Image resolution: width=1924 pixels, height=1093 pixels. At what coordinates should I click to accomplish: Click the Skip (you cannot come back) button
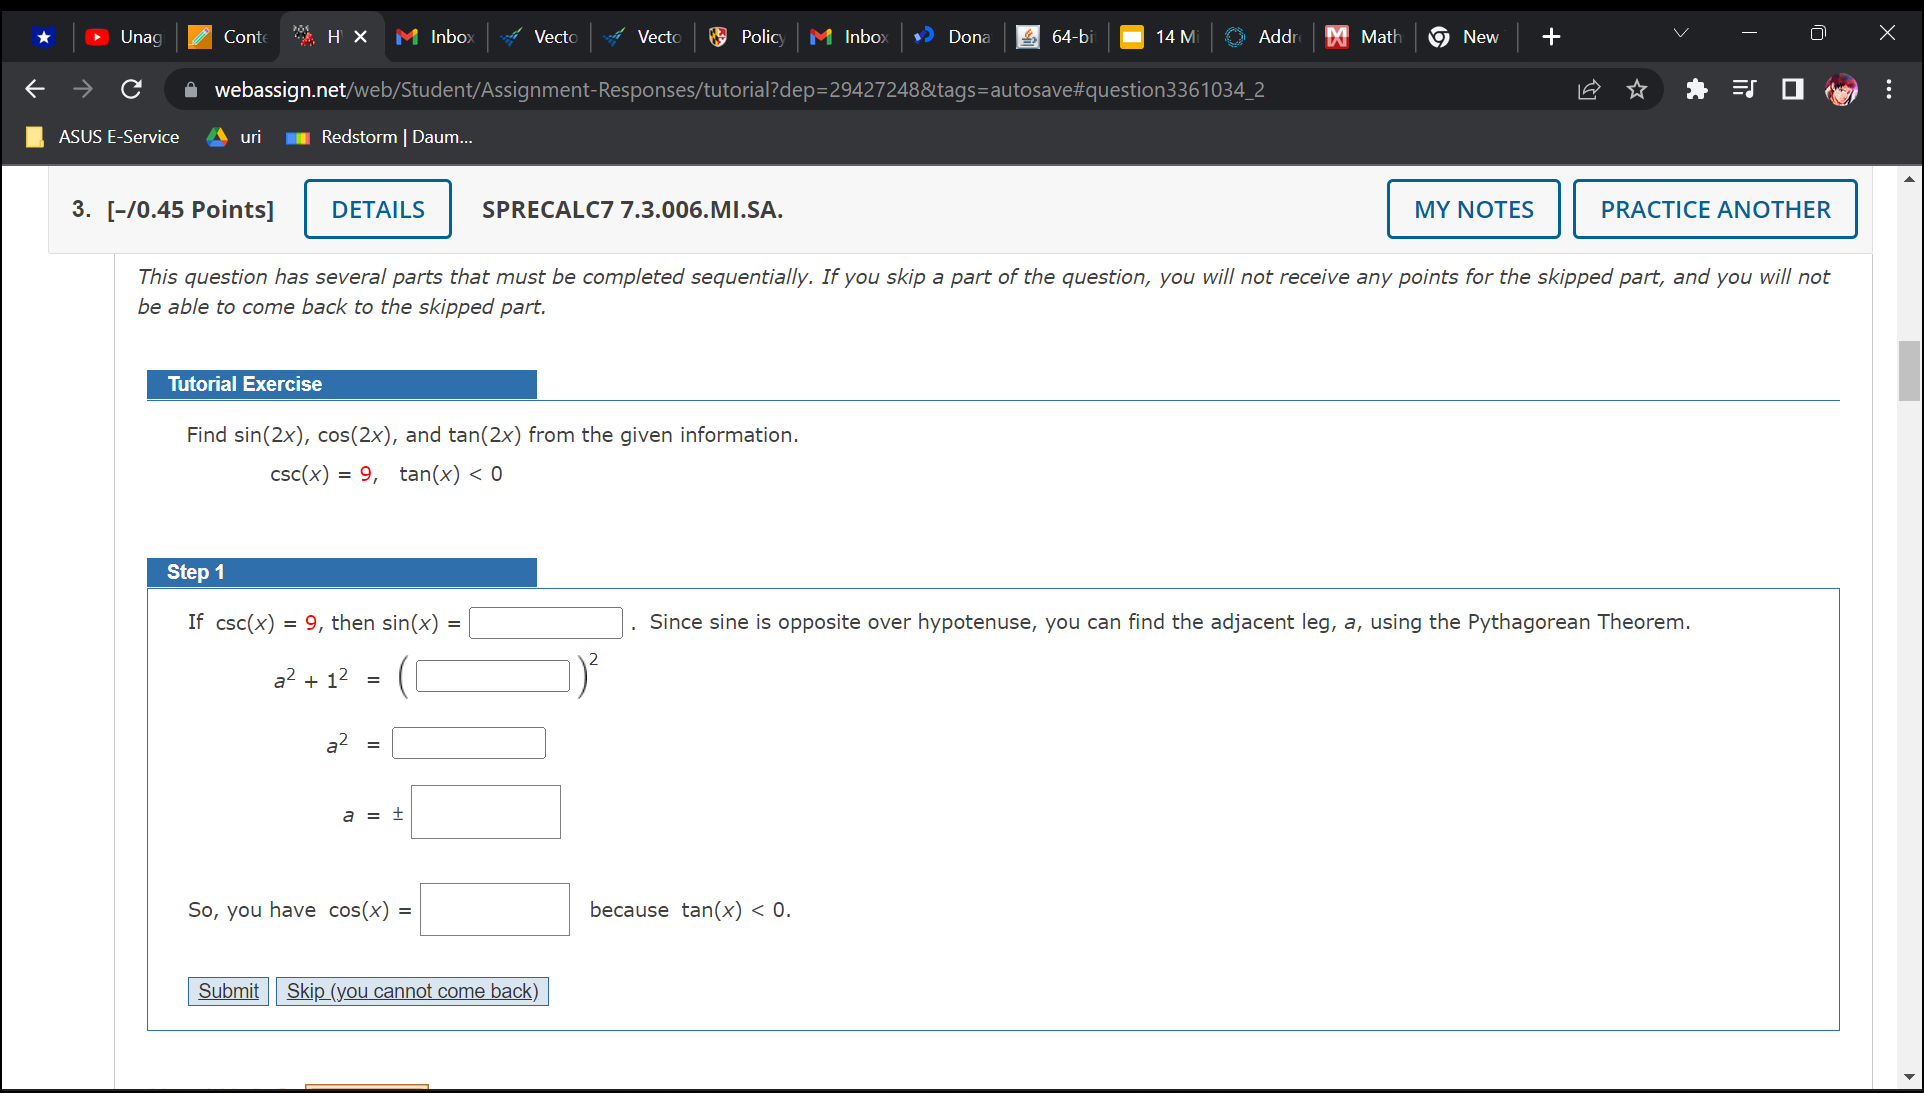pyautogui.click(x=412, y=991)
